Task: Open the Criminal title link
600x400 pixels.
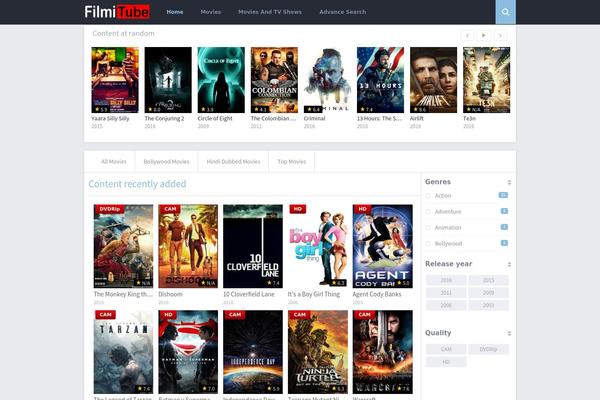Action: coord(315,119)
